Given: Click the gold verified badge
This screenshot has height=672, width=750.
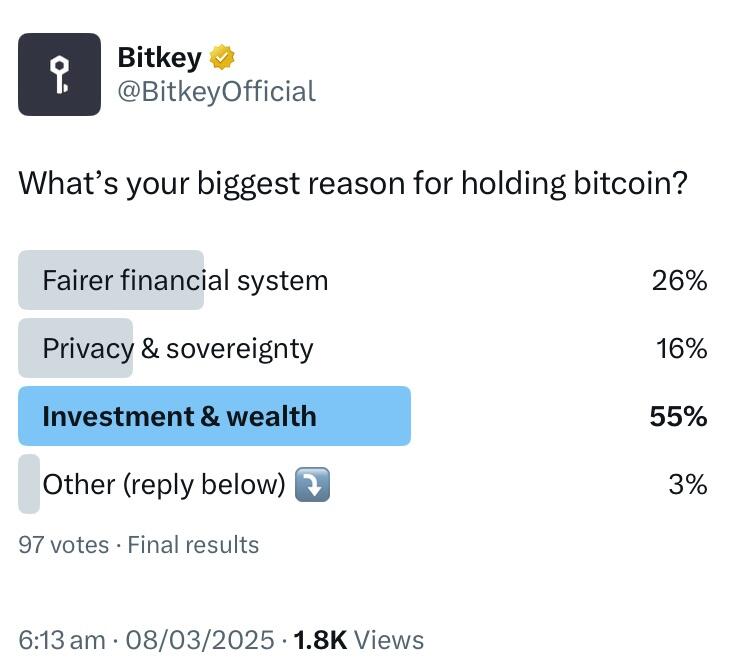Looking at the screenshot, I should pyautogui.click(x=222, y=57).
